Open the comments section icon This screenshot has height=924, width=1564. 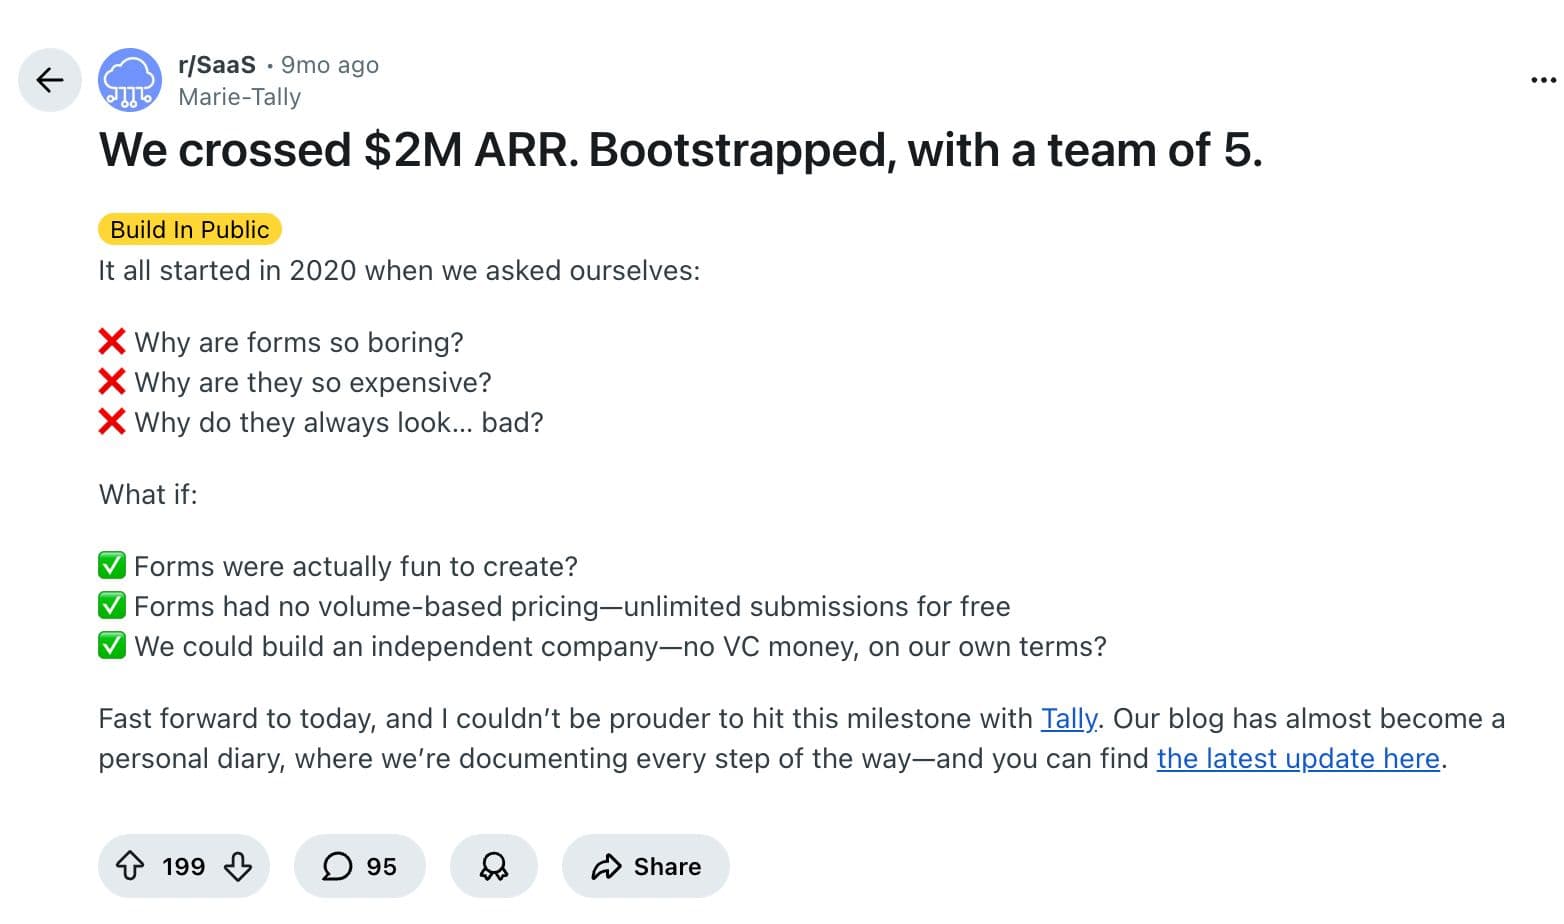pos(336,867)
